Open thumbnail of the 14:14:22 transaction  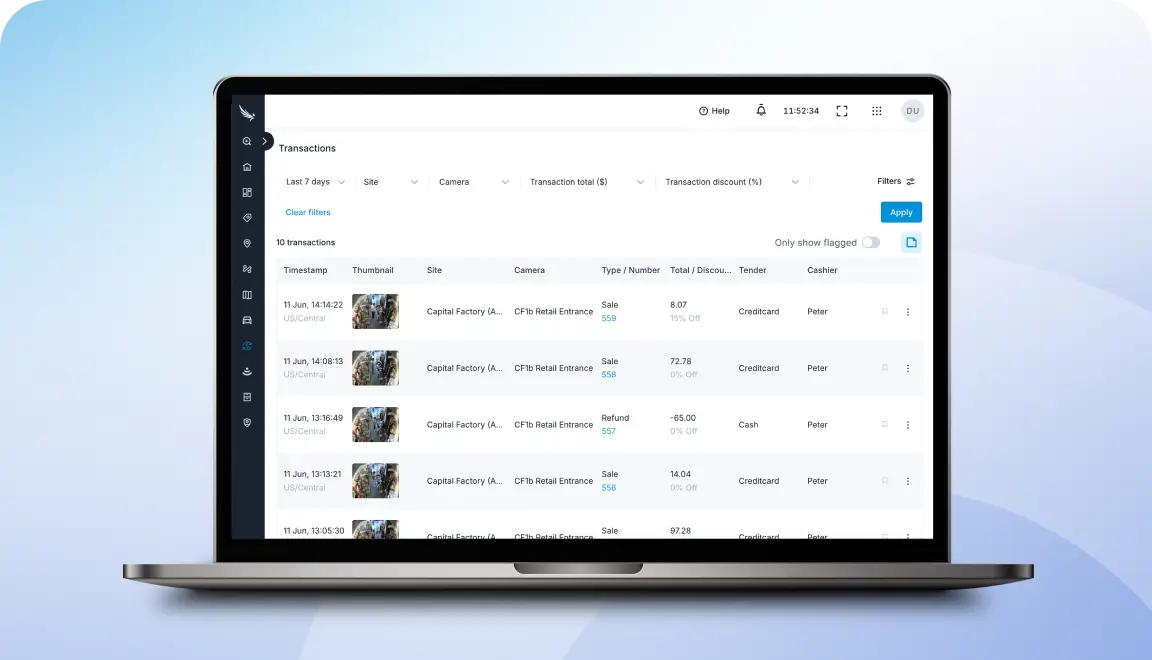coord(375,312)
